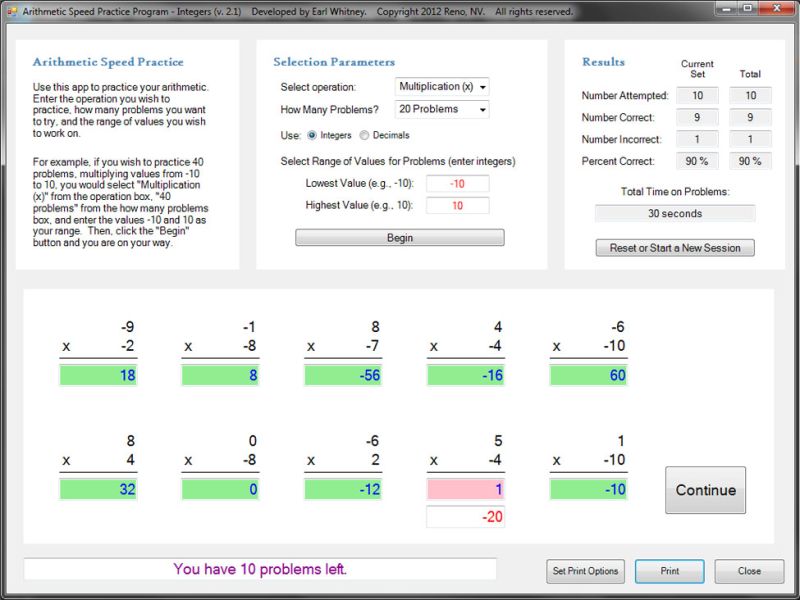Click the Percent Correct value box
The image size is (800, 600).
(697, 160)
